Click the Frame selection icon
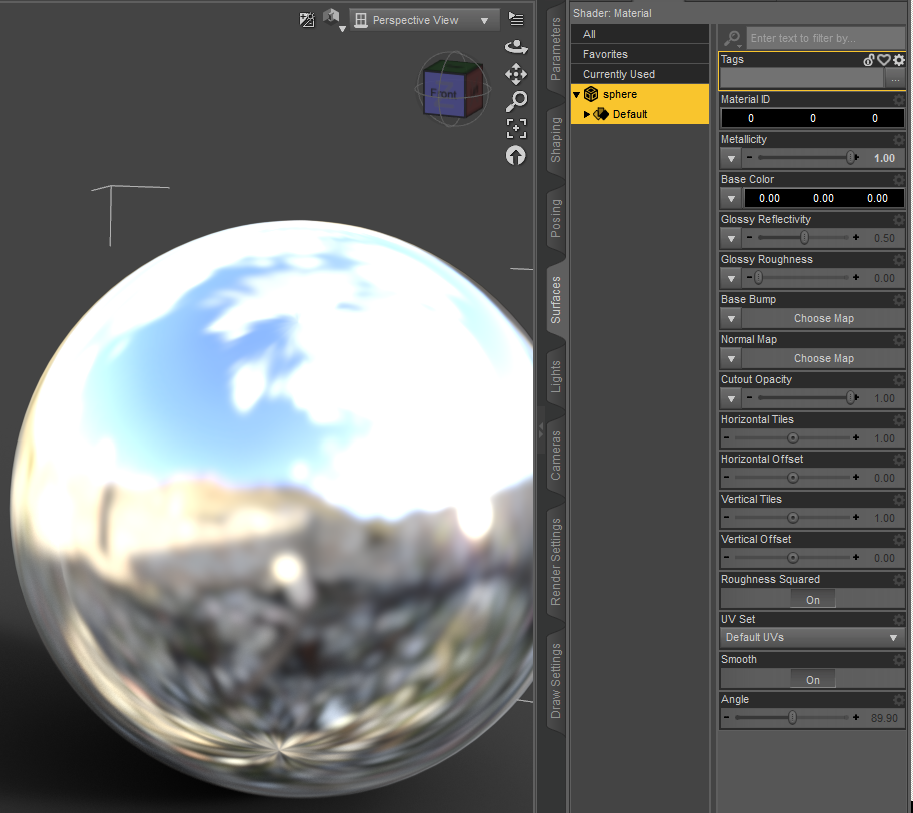The width and height of the screenshot is (913, 813). 516,128
